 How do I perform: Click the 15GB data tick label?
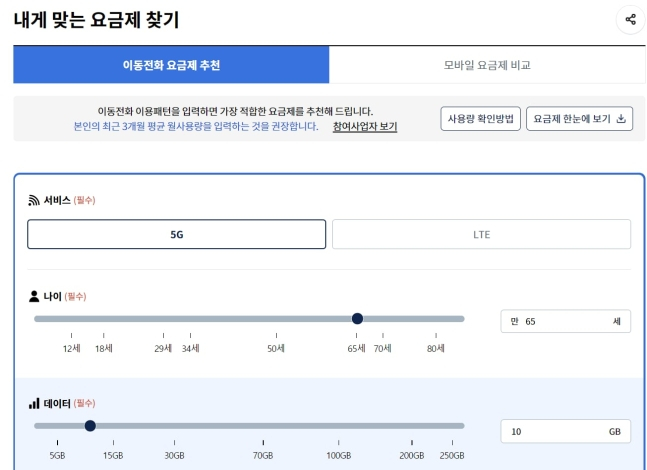(113, 456)
